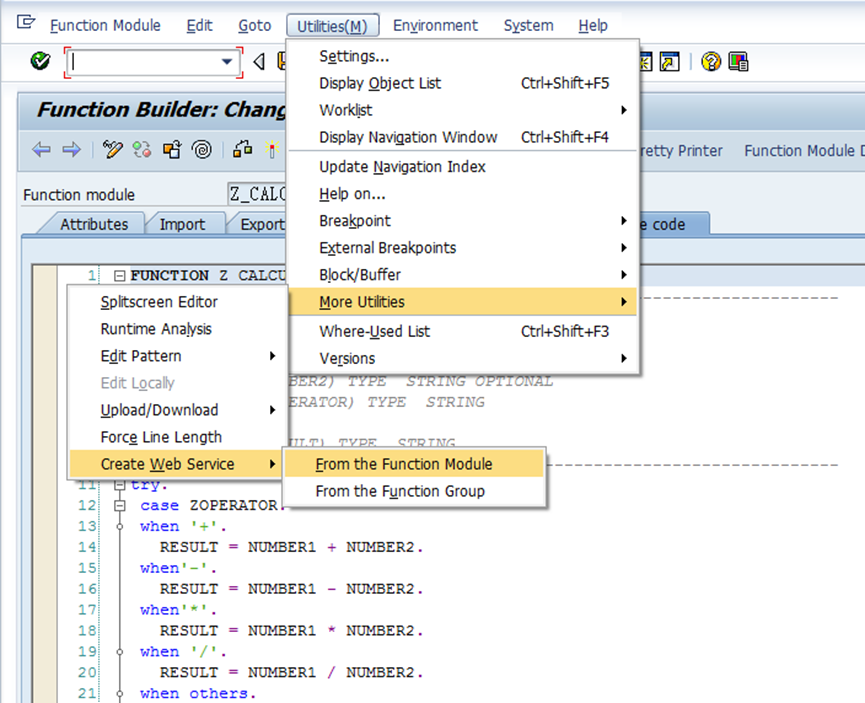Screen dimensions: 865x703
Task: Click line 14 RESULT = NUMBER1 + NUMBER2
Action: pyautogui.click(x=291, y=547)
